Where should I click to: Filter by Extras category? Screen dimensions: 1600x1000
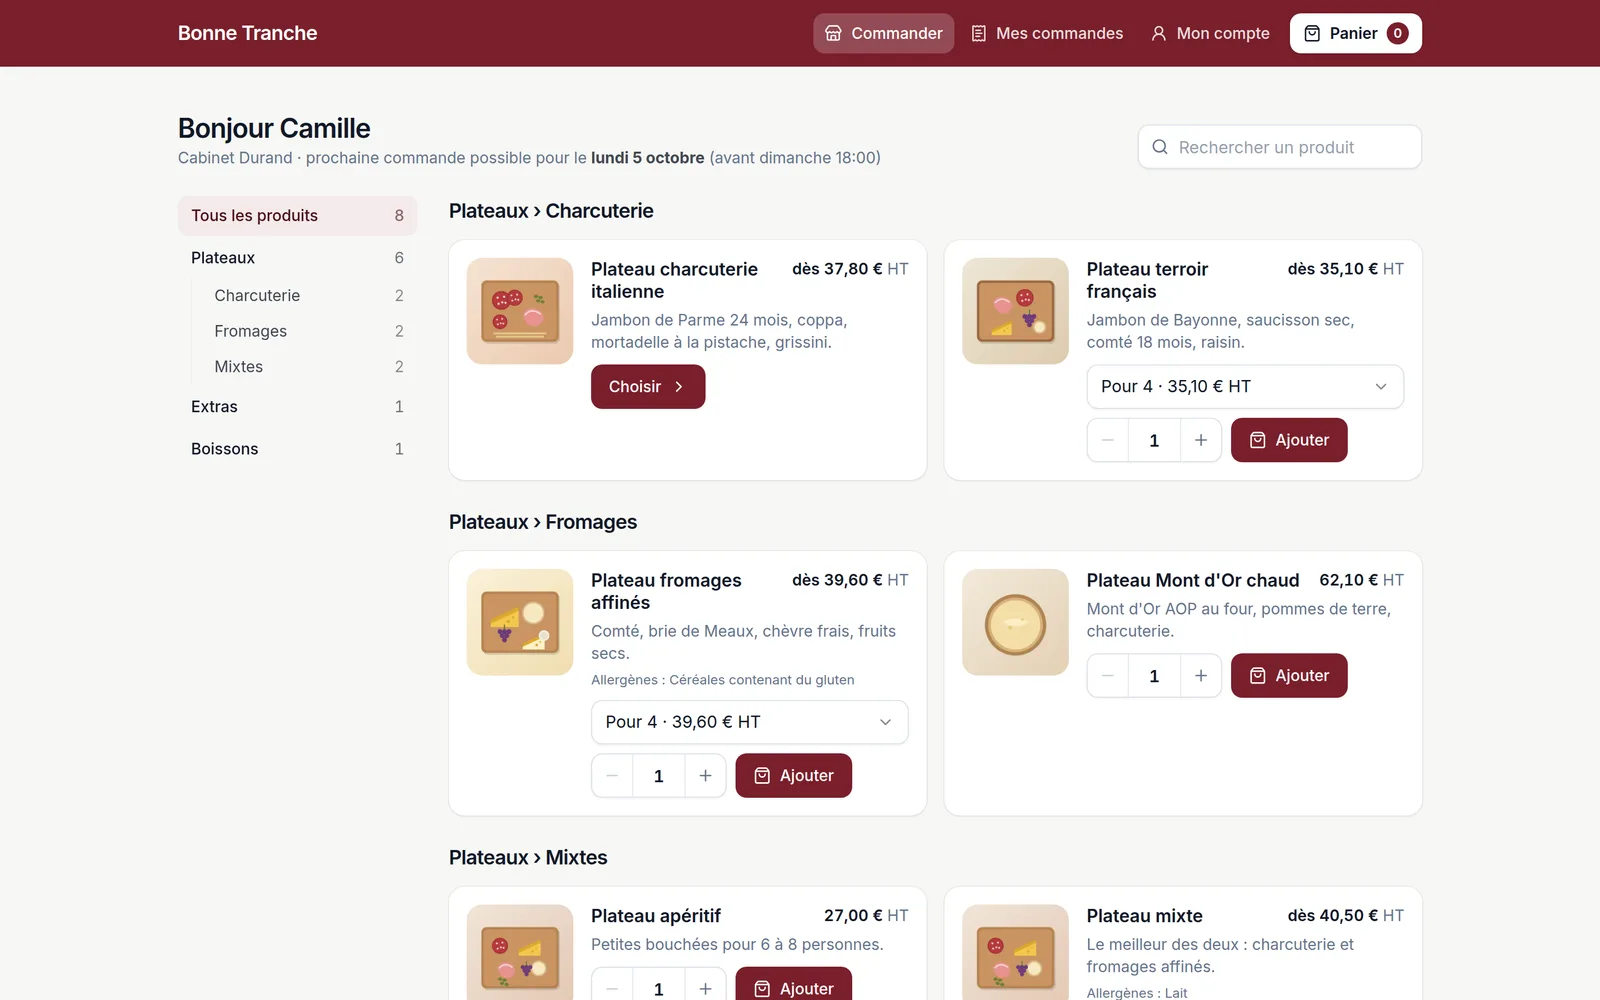click(x=297, y=407)
